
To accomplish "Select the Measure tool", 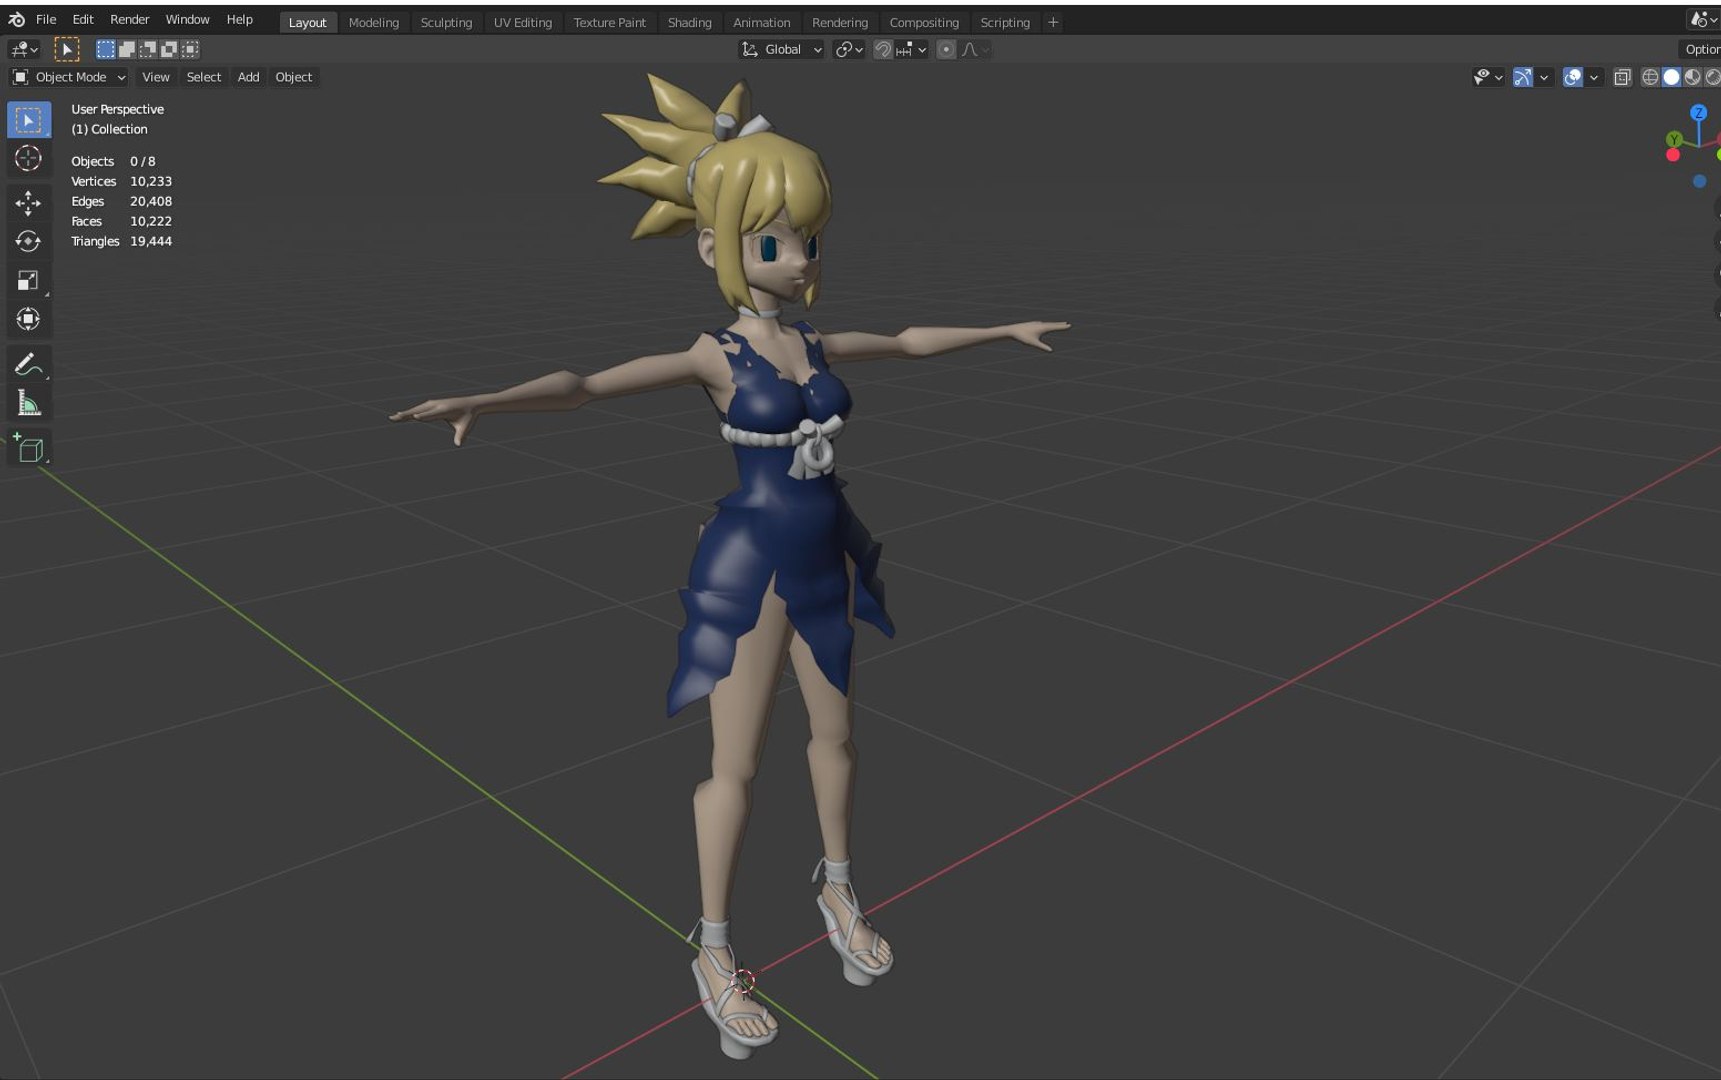I will tap(28, 403).
